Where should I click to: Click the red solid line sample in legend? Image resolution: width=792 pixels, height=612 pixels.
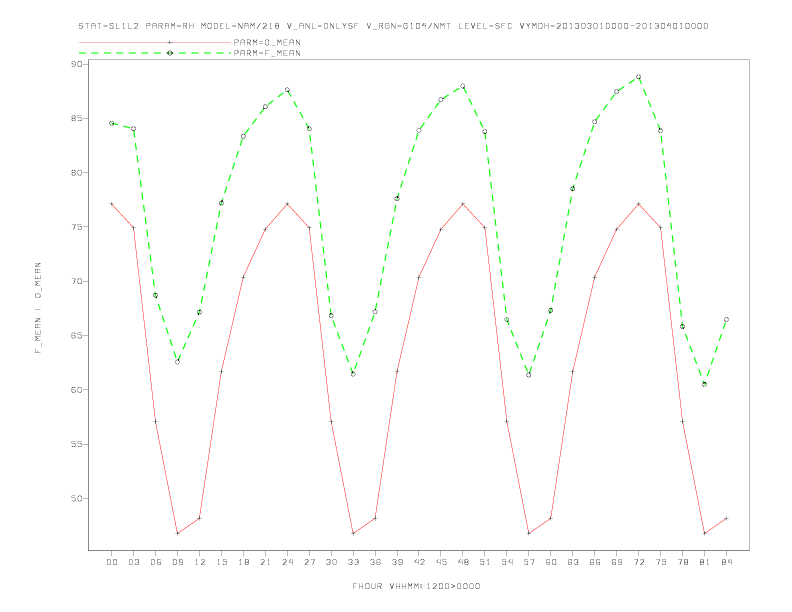click(x=155, y=42)
